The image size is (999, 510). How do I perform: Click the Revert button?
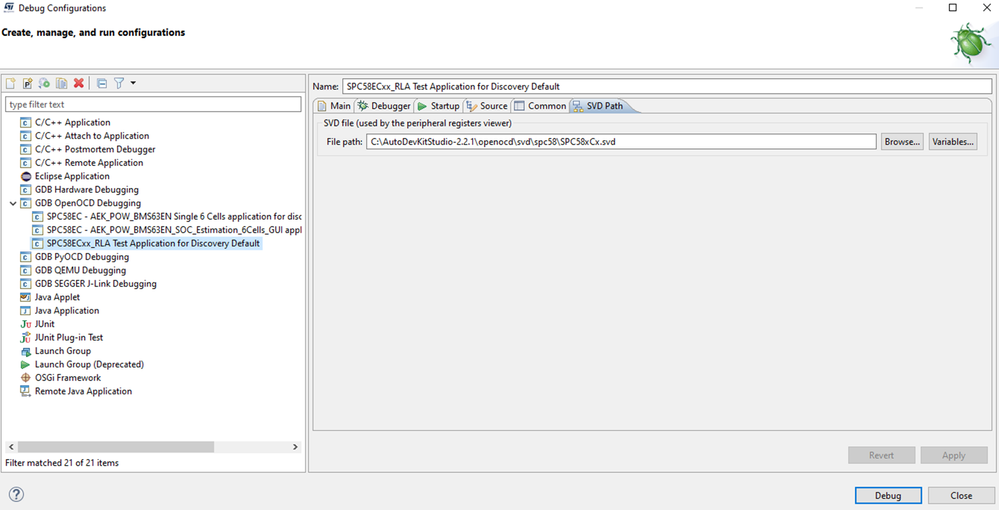881,455
